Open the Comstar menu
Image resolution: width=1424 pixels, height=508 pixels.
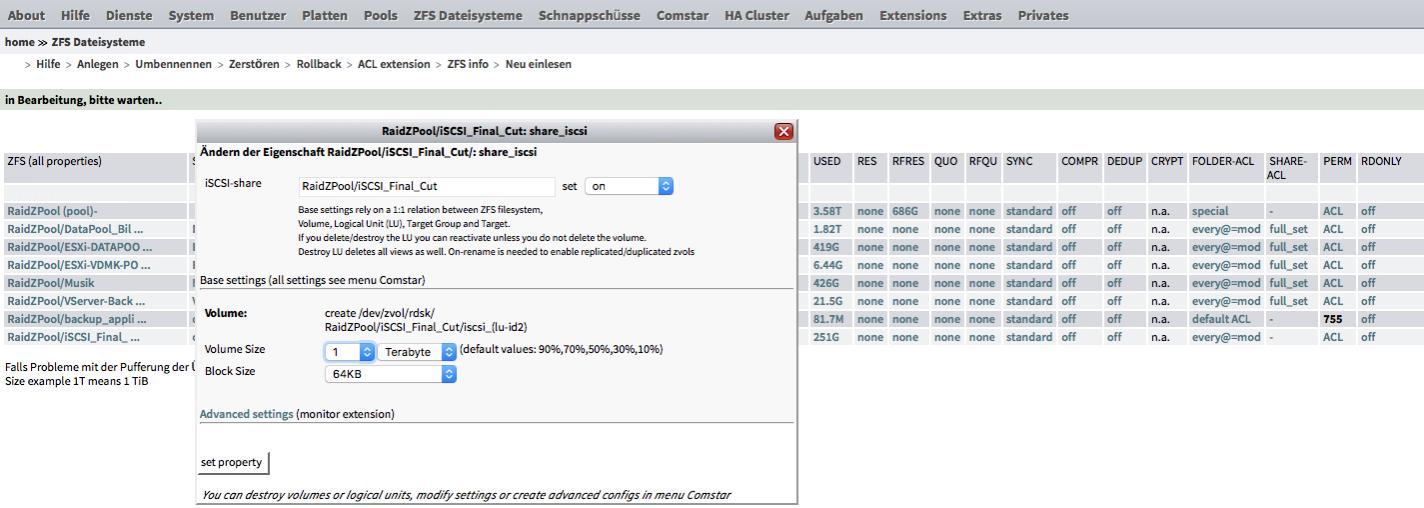pos(683,15)
